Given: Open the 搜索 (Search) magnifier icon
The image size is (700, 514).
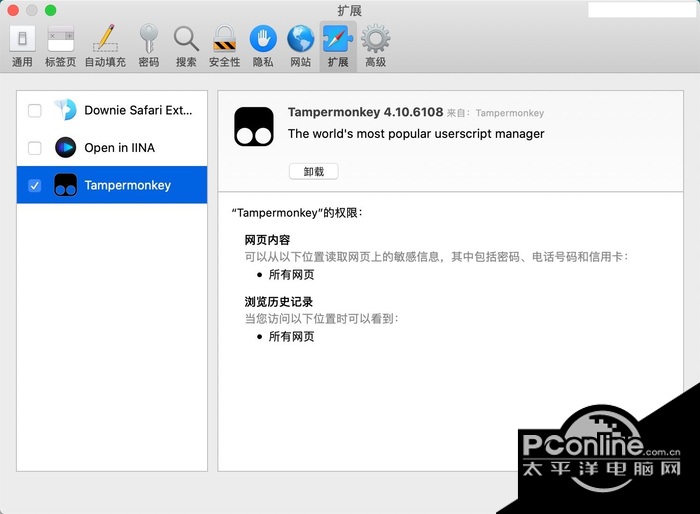Looking at the screenshot, I should [186, 39].
